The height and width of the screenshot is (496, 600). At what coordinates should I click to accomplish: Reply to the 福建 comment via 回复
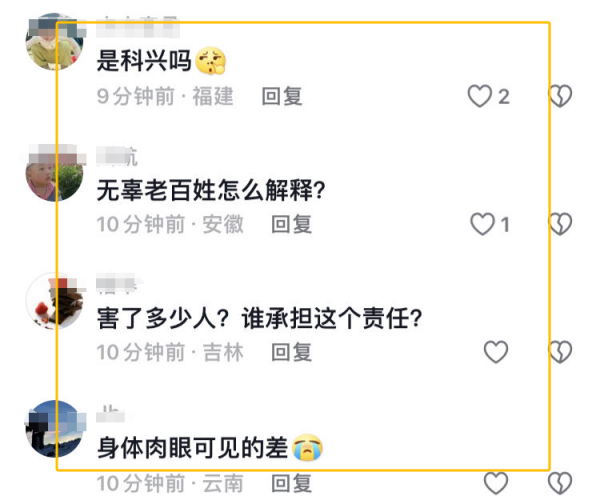click(282, 96)
